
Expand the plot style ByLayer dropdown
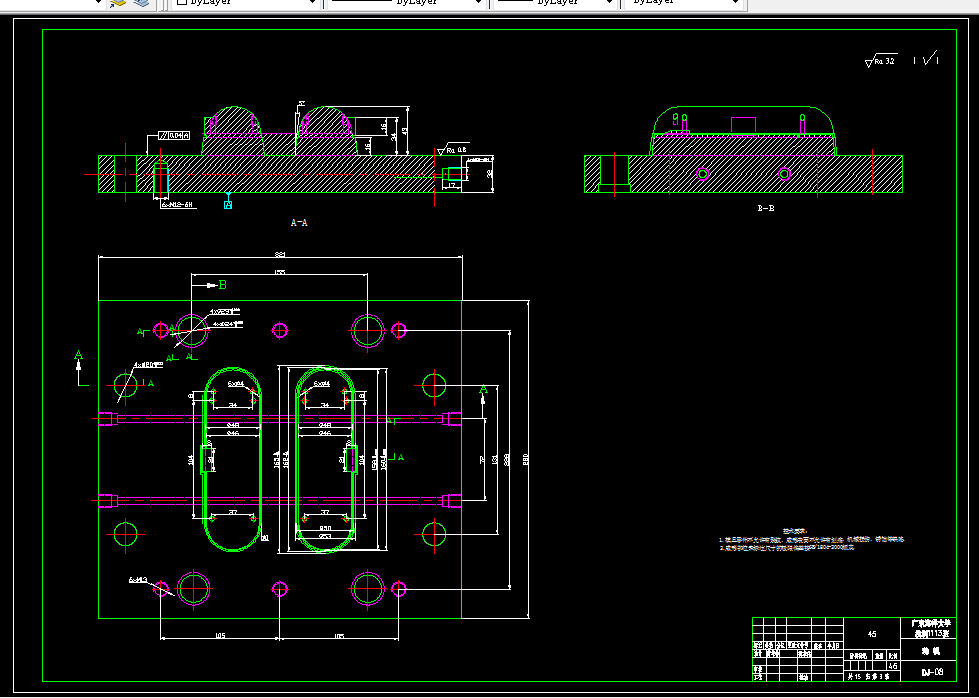tap(683, 3)
